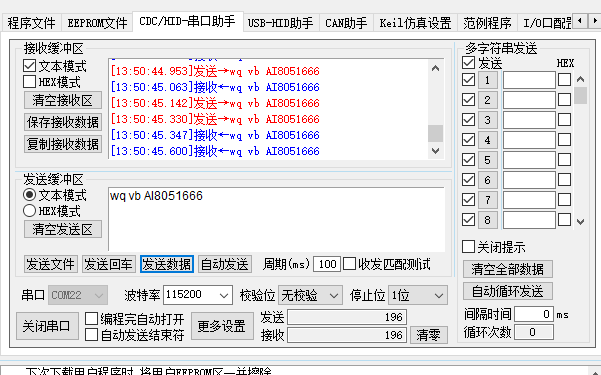601x375 pixels.
Task: Uncheck the checkbox for string row 1
Action: (x=468, y=80)
